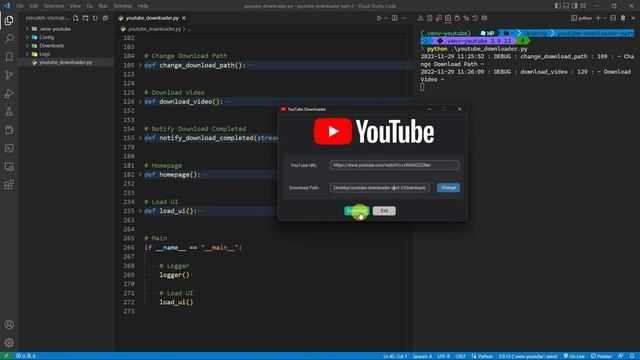Select youtube_downloader.py in the Explorer tree

pyautogui.click(x=66, y=62)
